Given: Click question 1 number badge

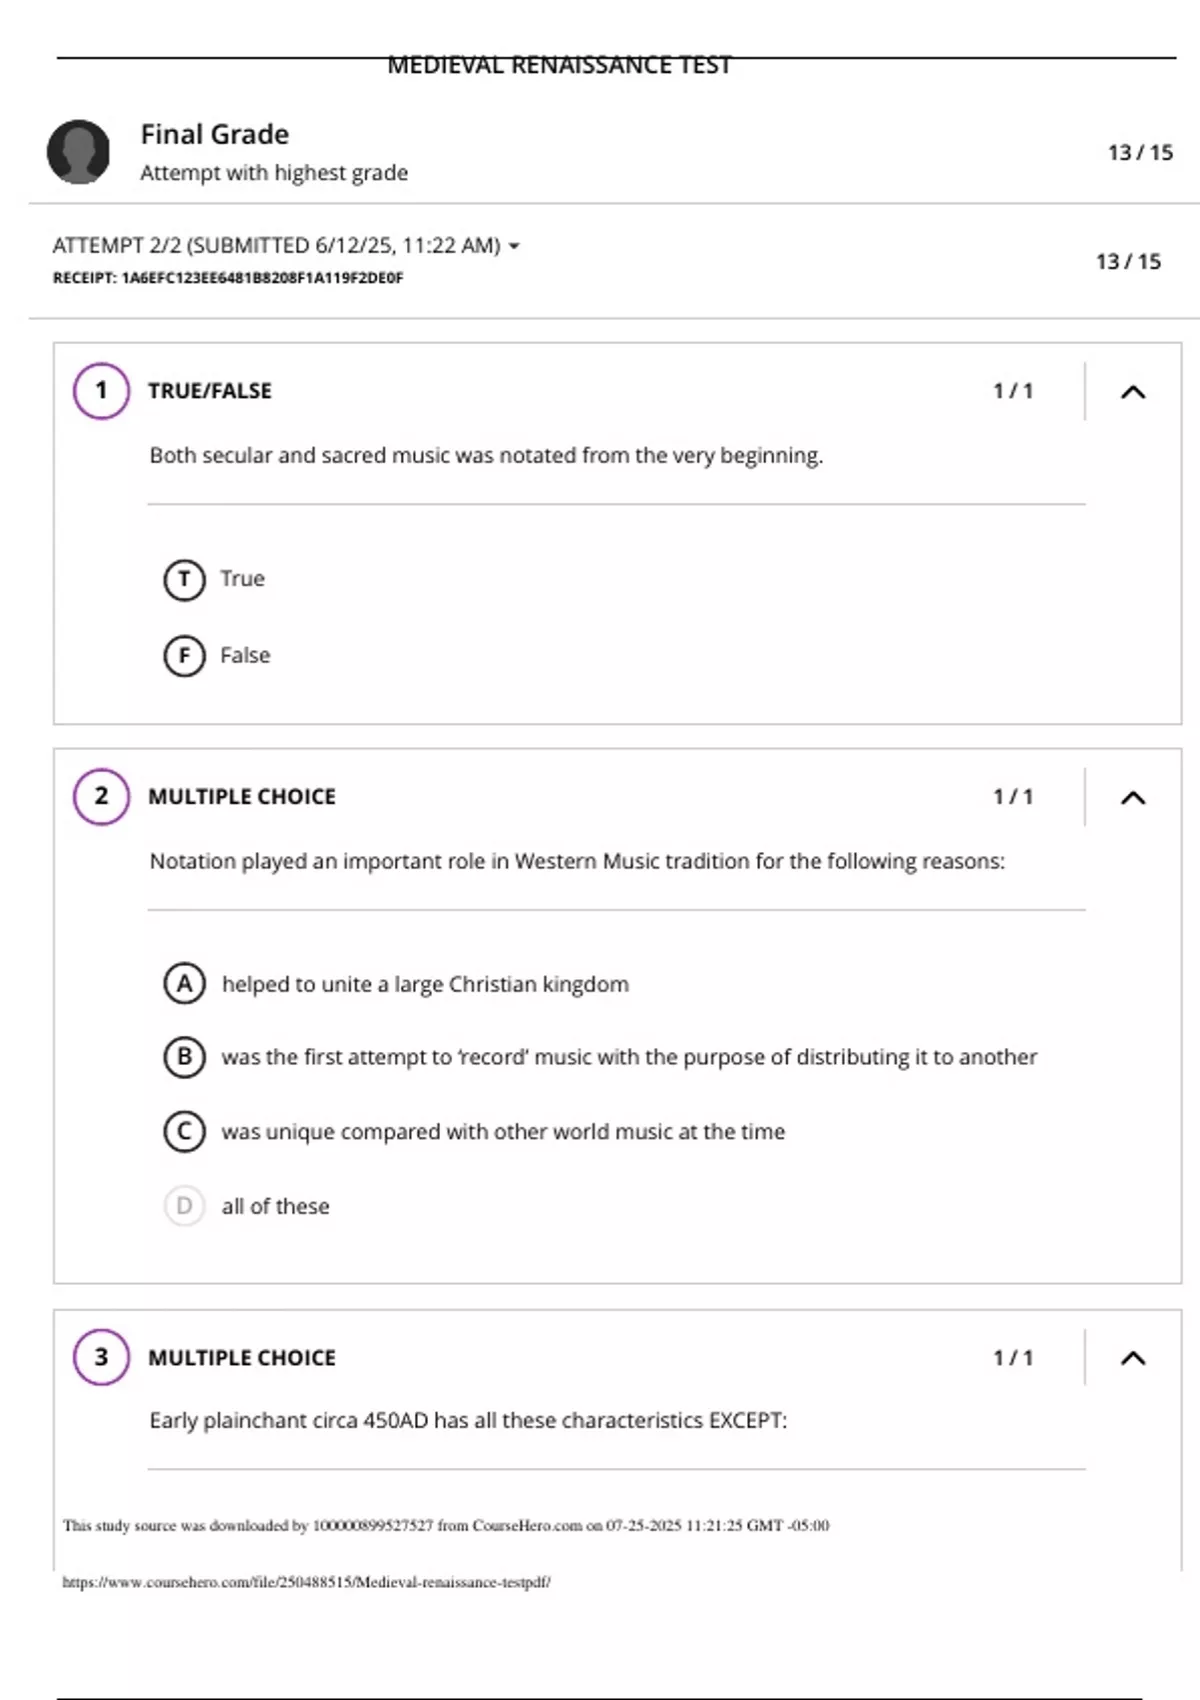Looking at the screenshot, I should pos(101,391).
